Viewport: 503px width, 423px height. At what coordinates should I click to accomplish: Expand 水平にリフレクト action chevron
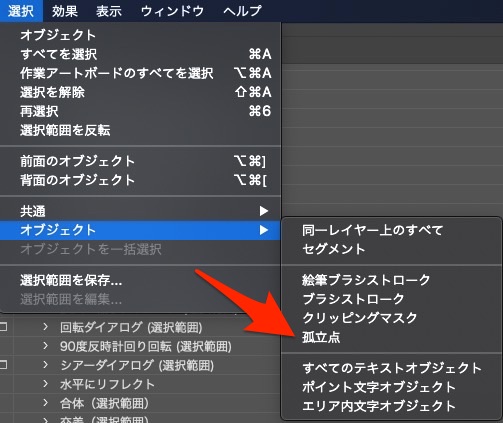click(45, 384)
